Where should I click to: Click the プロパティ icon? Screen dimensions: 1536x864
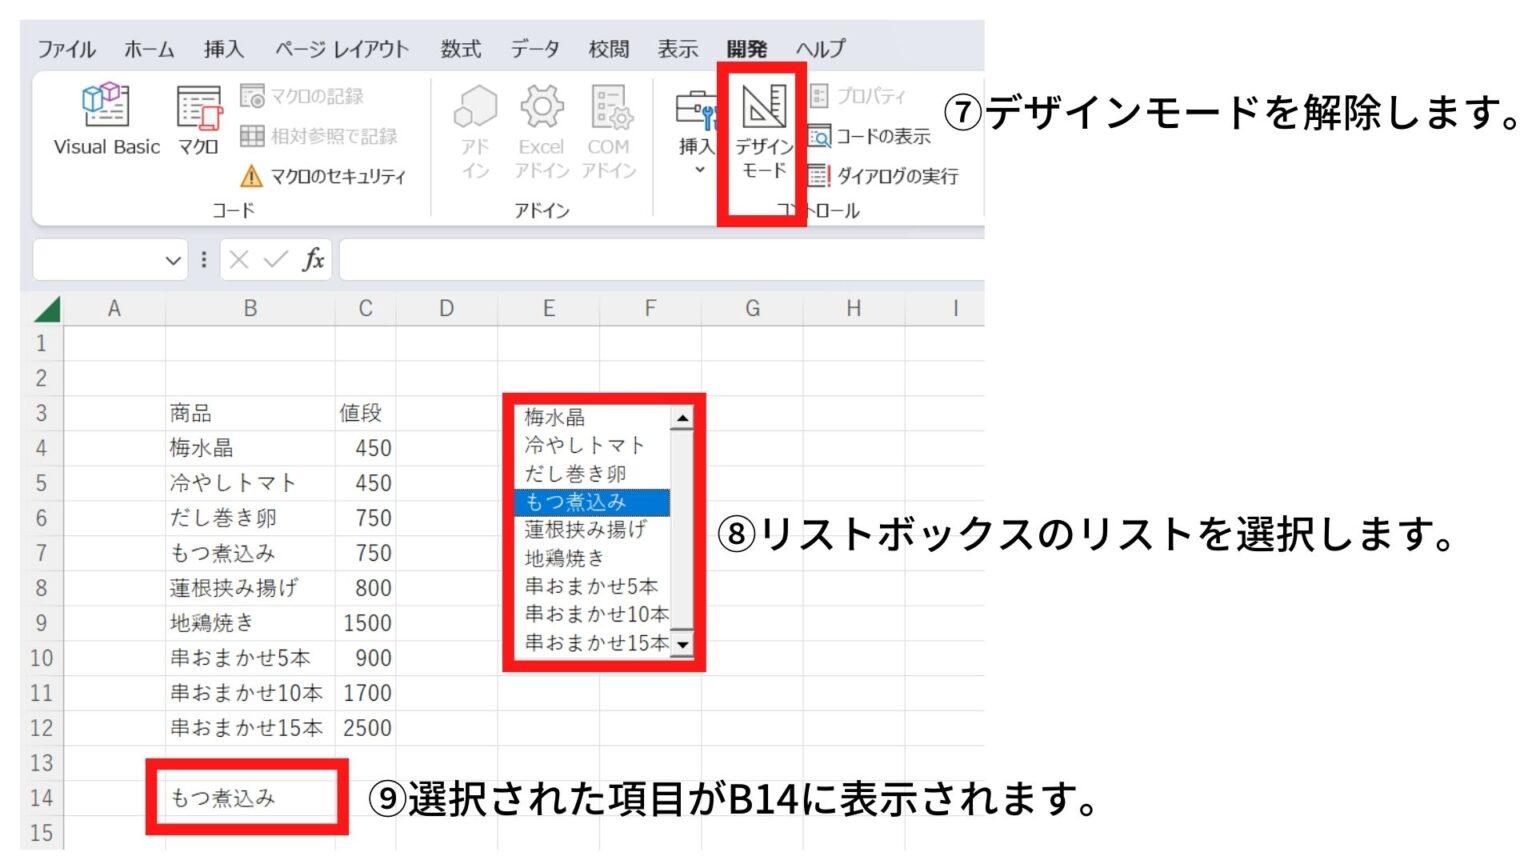[863, 96]
